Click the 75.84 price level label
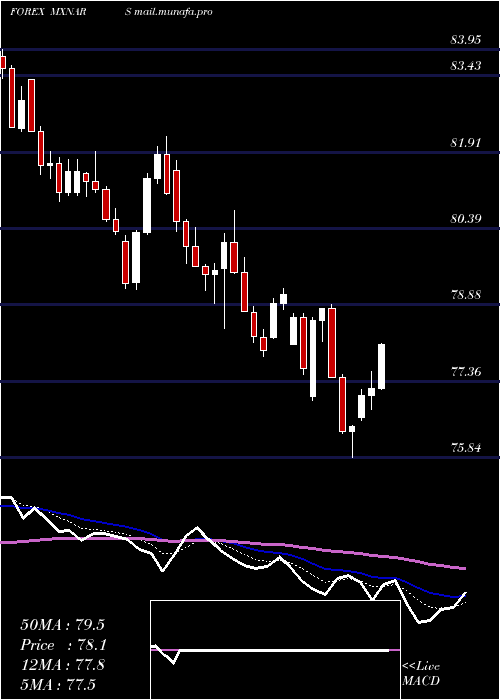Image resolution: width=500 pixels, height=700 pixels. click(x=466, y=447)
